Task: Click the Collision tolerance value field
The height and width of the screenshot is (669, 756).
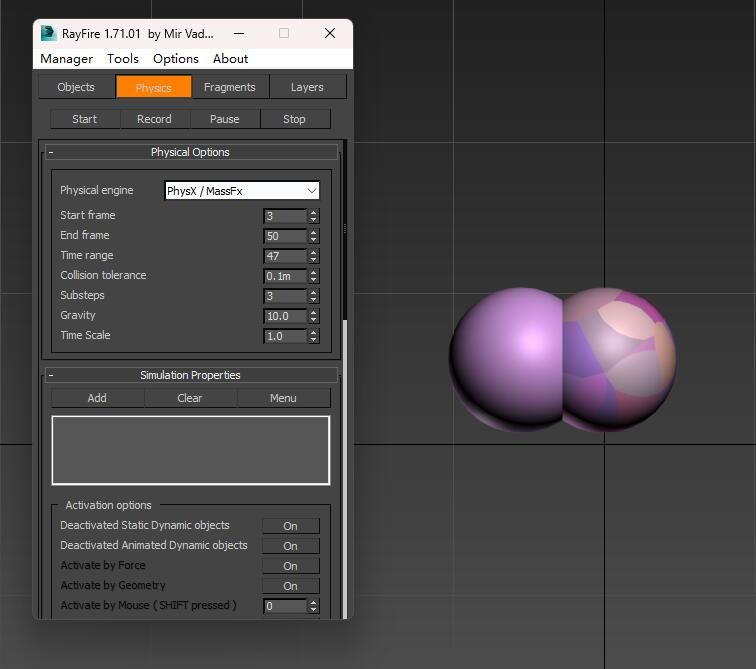Action: (285, 276)
